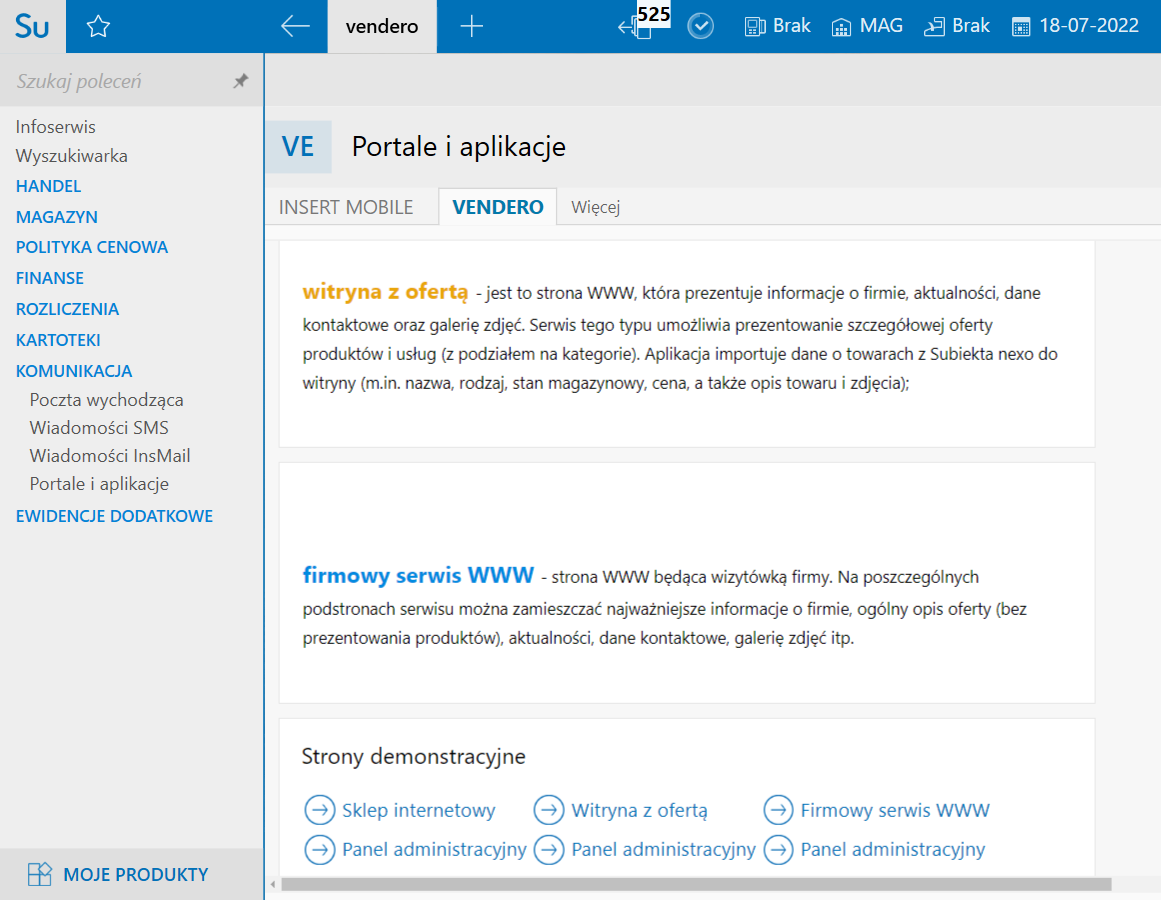Expand the MAGAZYN menu section
The height and width of the screenshot is (900, 1161).
pyautogui.click(x=56, y=217)
